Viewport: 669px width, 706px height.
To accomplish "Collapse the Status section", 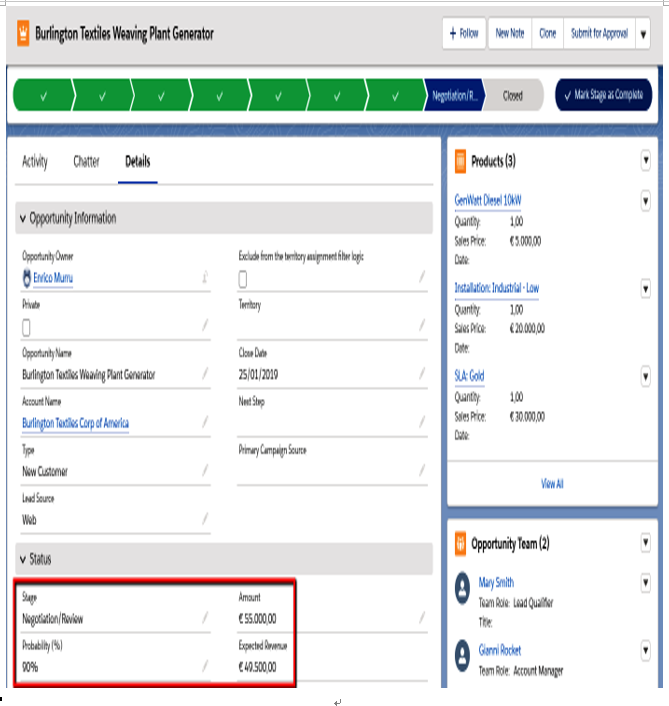I will coord(224,559).
